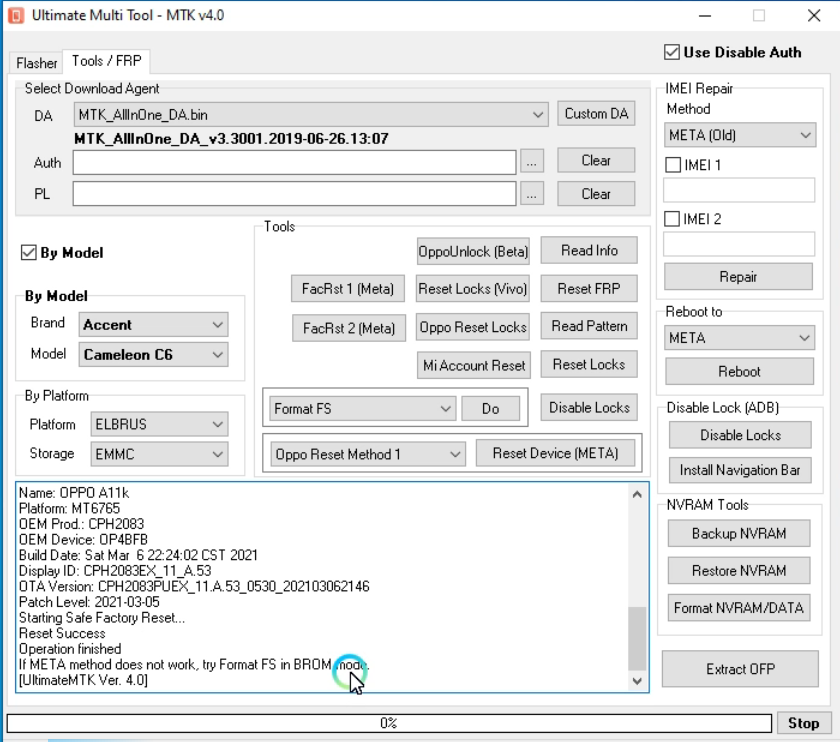Click Reset Device (META) button
The image size is (840, 742).
(556, 453)
